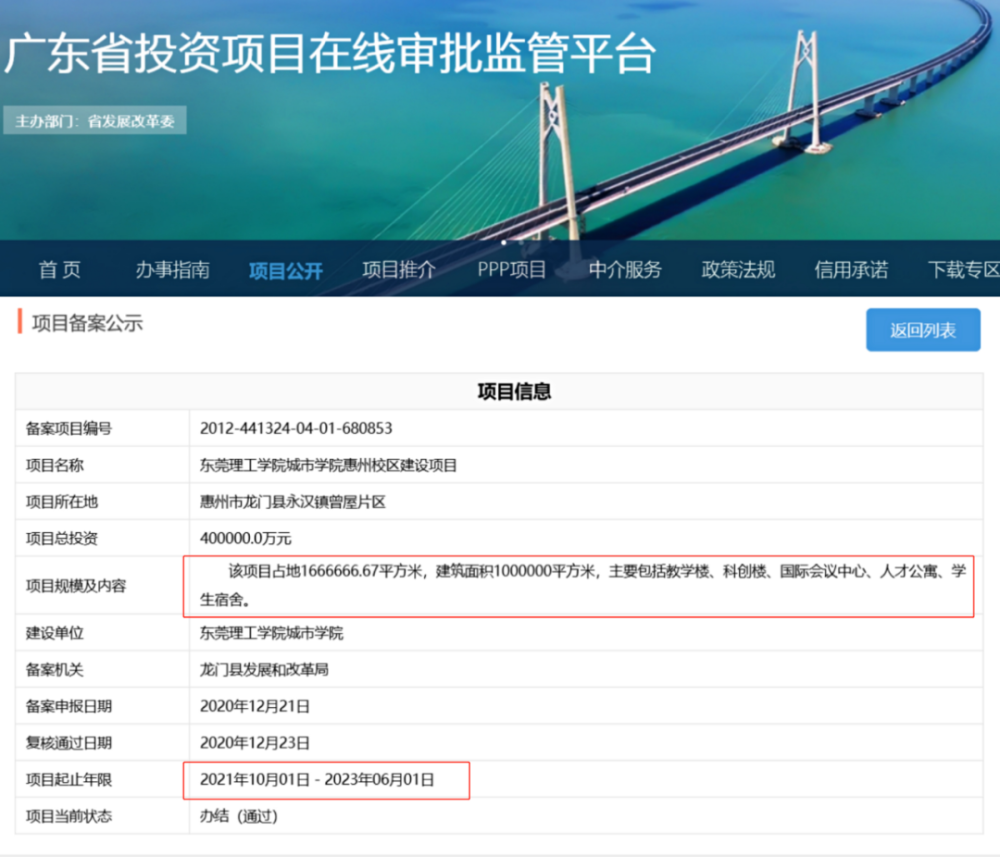Click the 项目起止年限 row label
Image resolution: width=1000 pixels, height=857 pixels.
pos(69,780)
